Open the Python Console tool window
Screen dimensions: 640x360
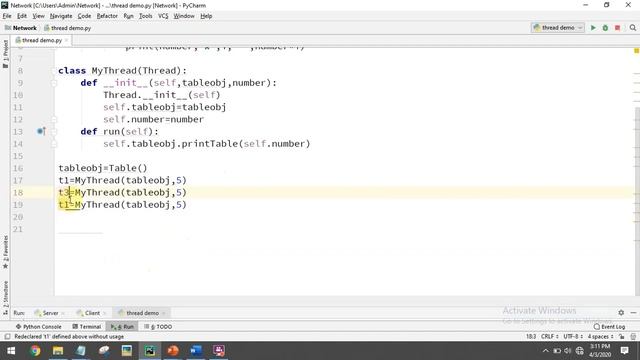coord(38,327)
